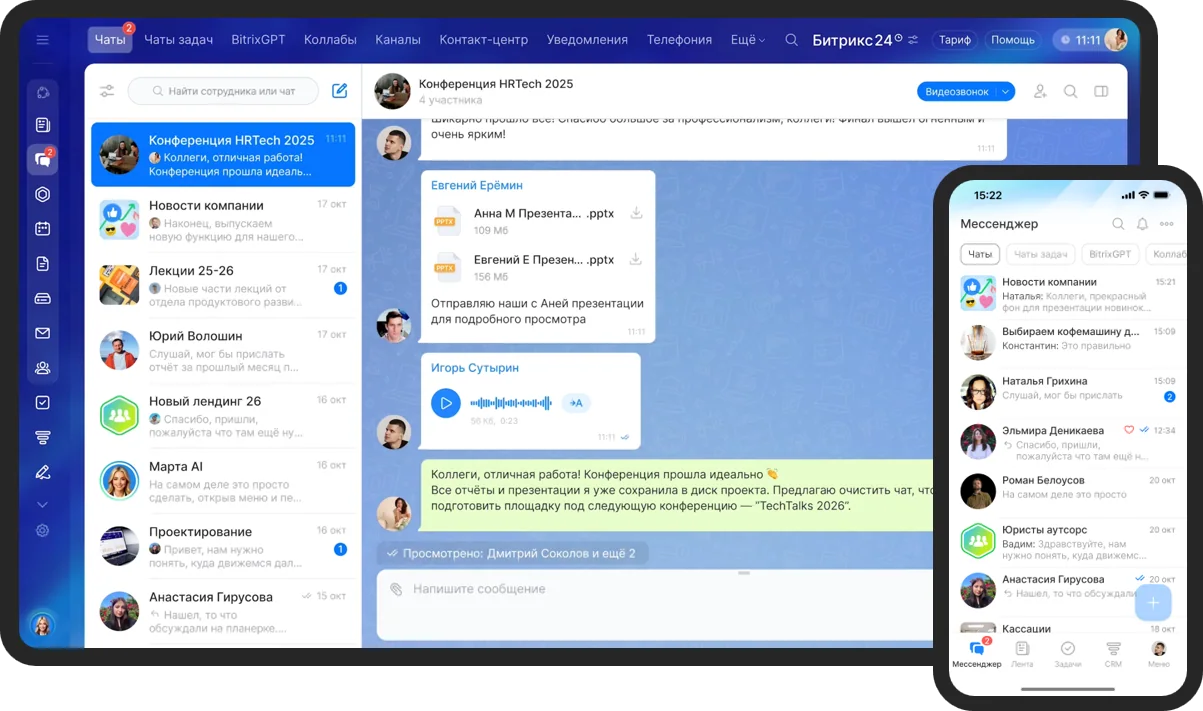Select the Чаты tab on desktop
The height and width of the screenshot is (711, 1203).
[110, 40]
